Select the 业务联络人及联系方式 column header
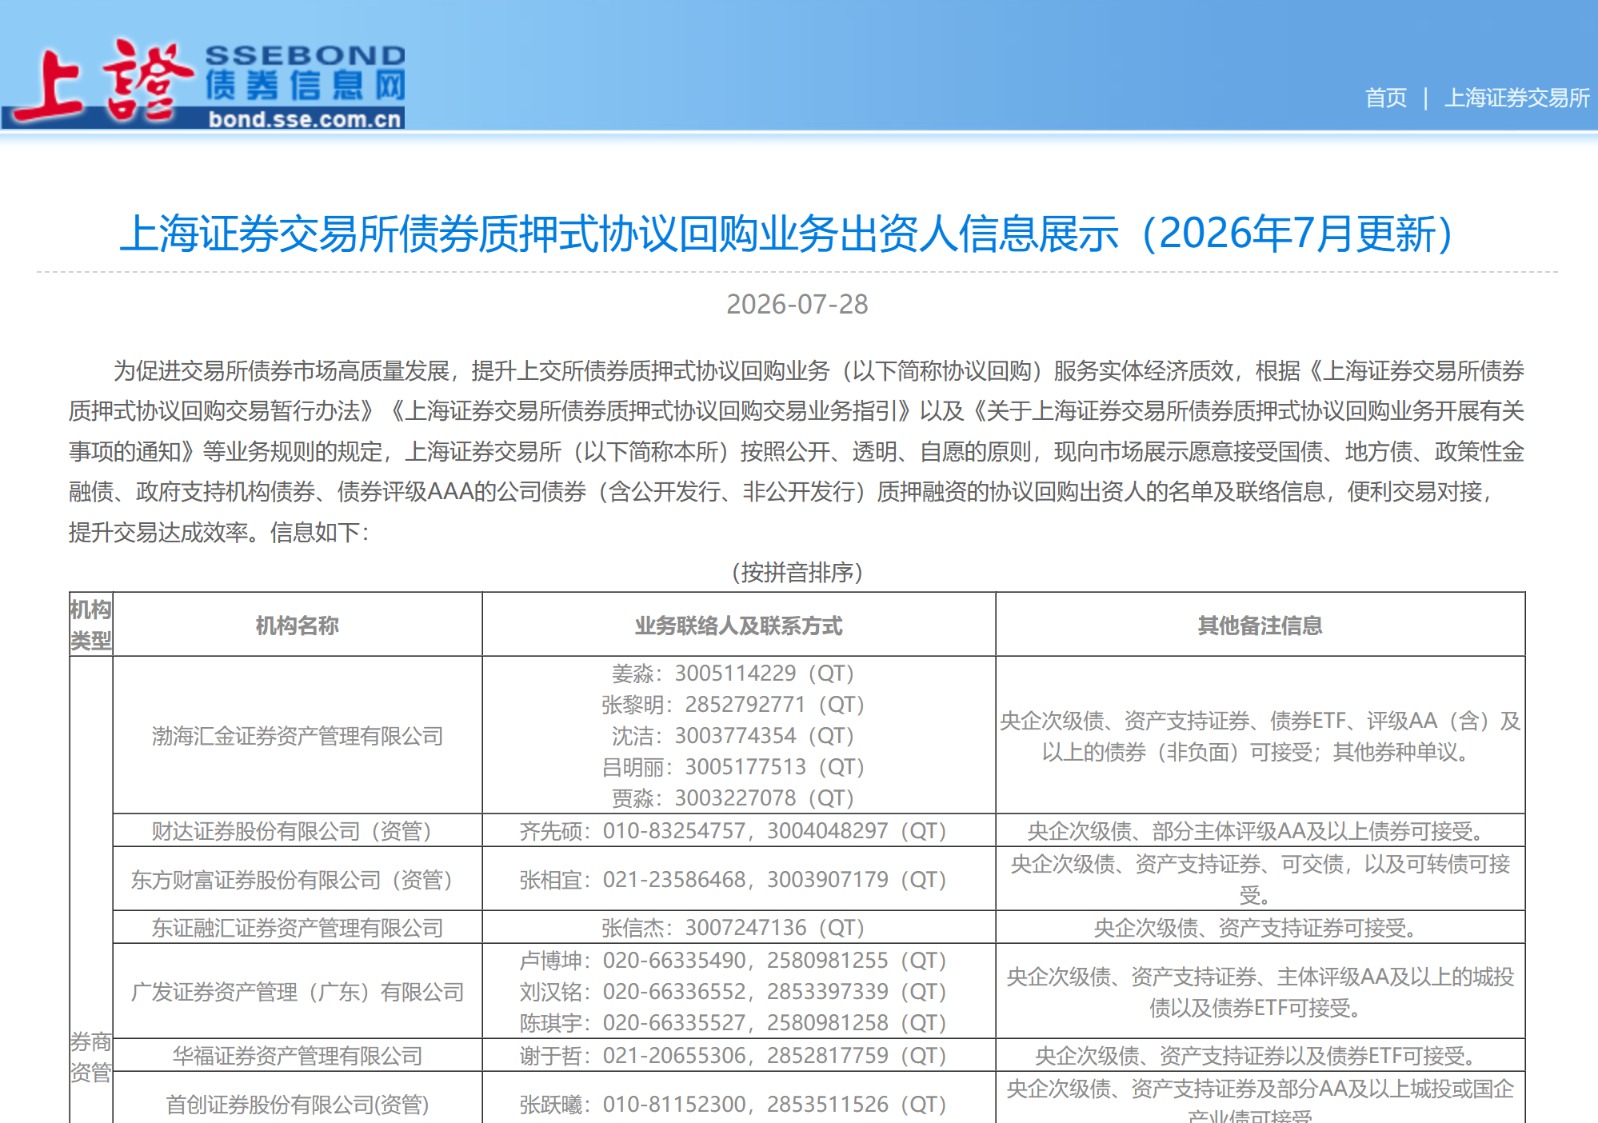 pyautogui.click(x=739, y=626)
